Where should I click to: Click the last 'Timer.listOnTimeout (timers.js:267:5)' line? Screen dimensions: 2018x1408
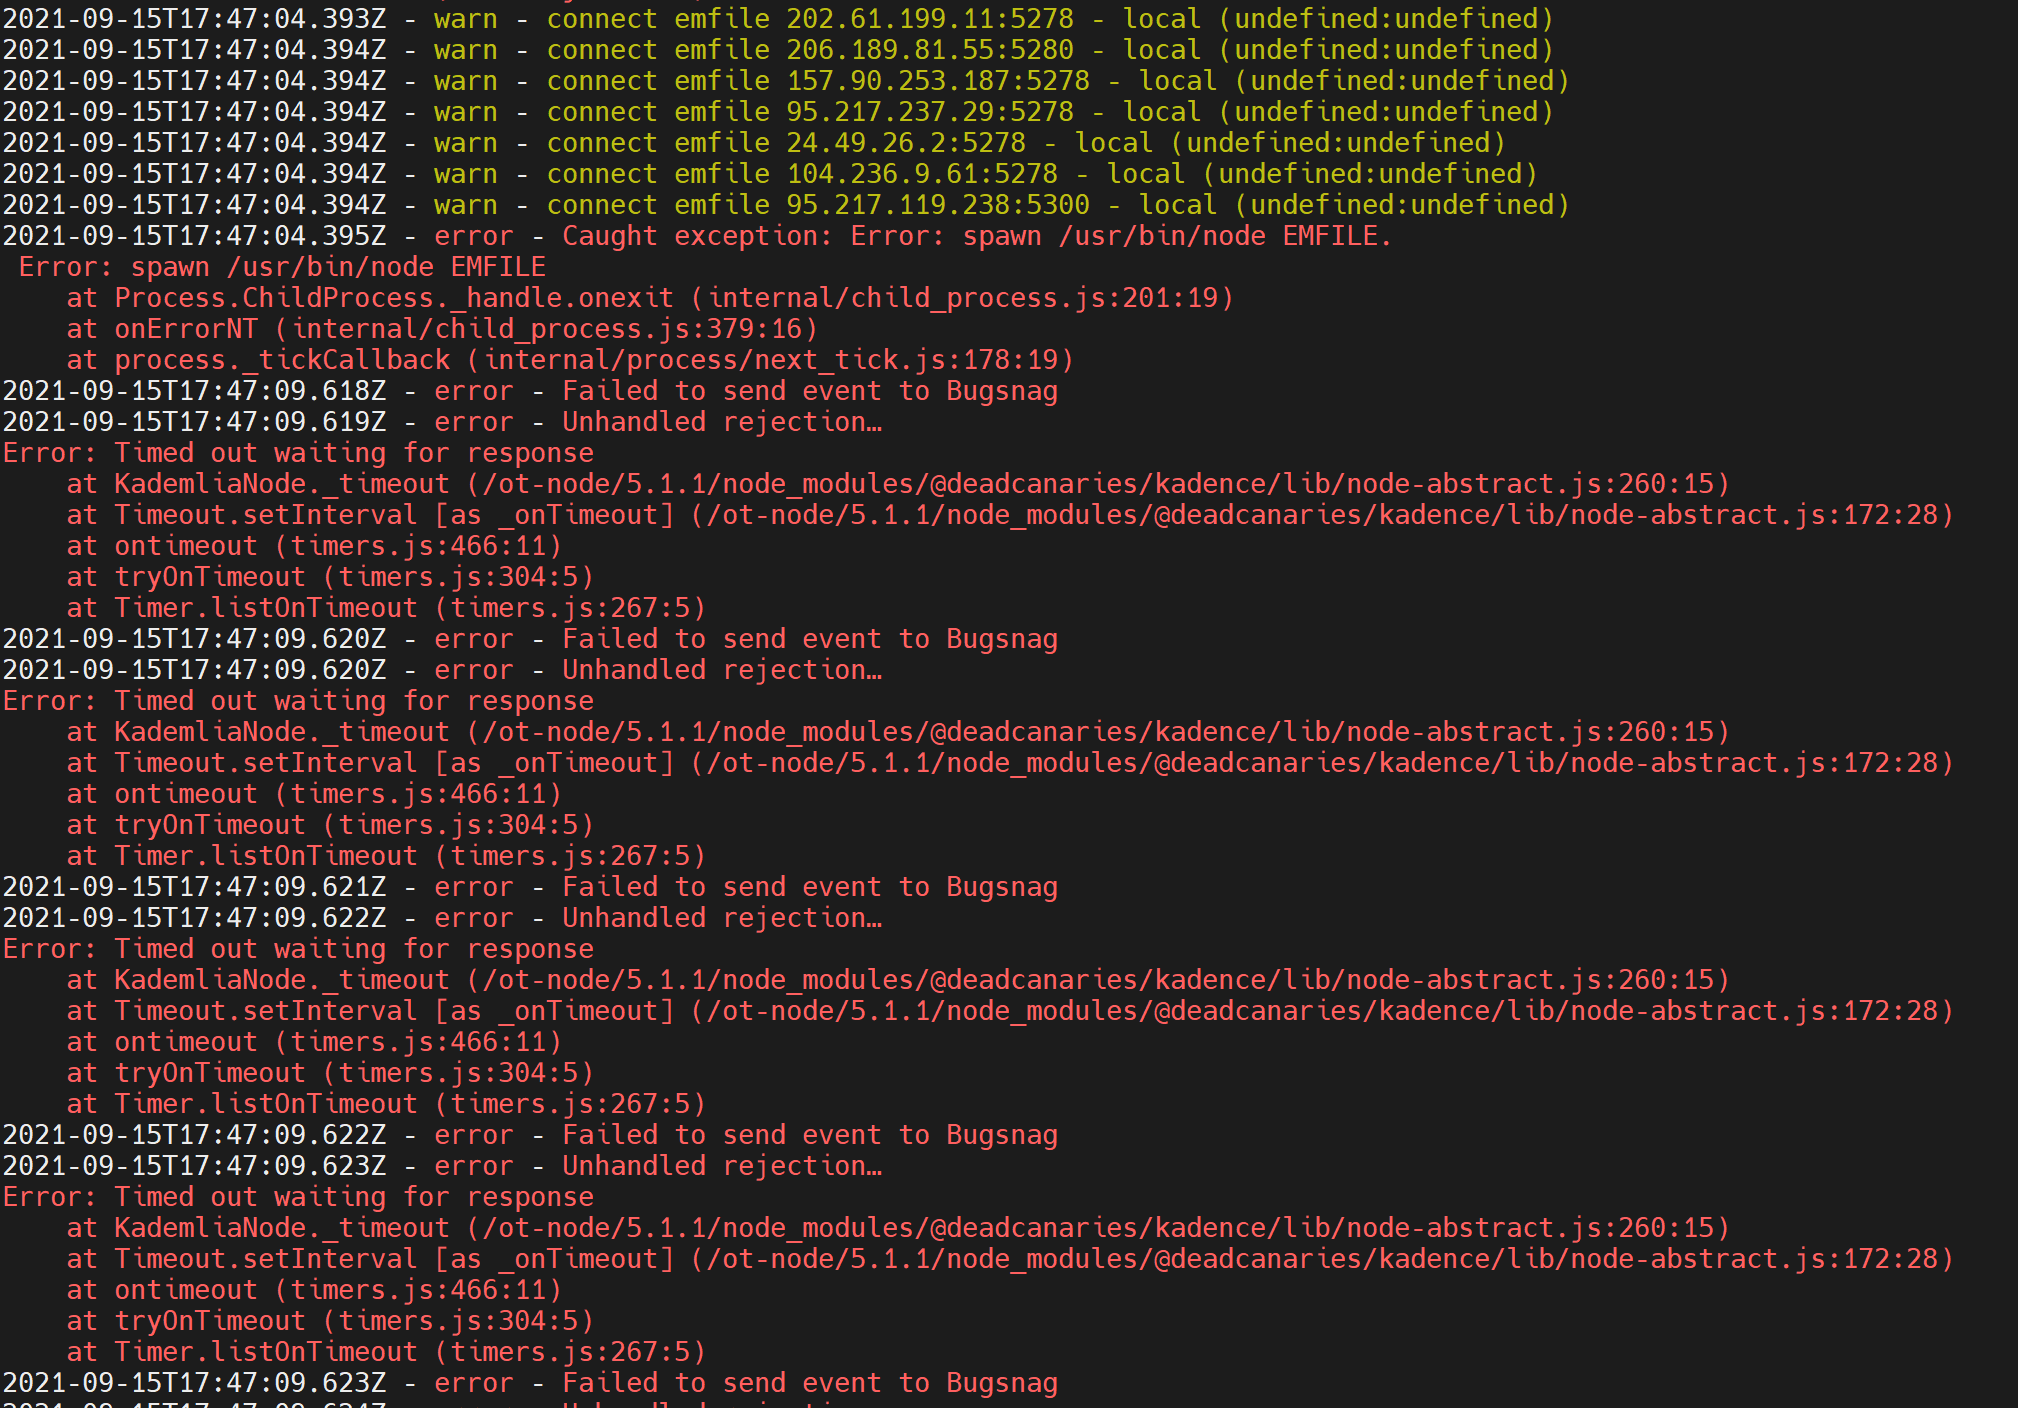386,1352
